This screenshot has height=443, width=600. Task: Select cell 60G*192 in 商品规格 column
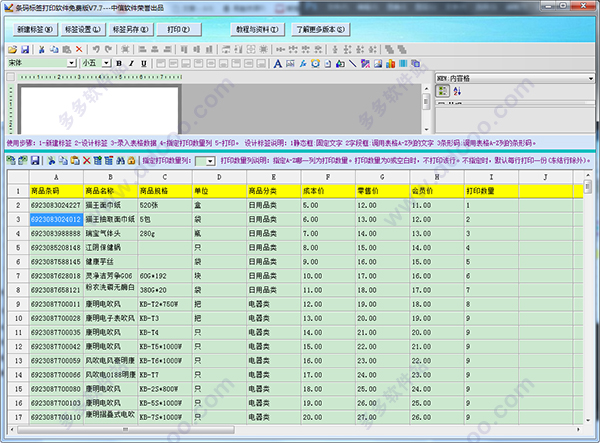pyautogui.click(x=165, y=276)
